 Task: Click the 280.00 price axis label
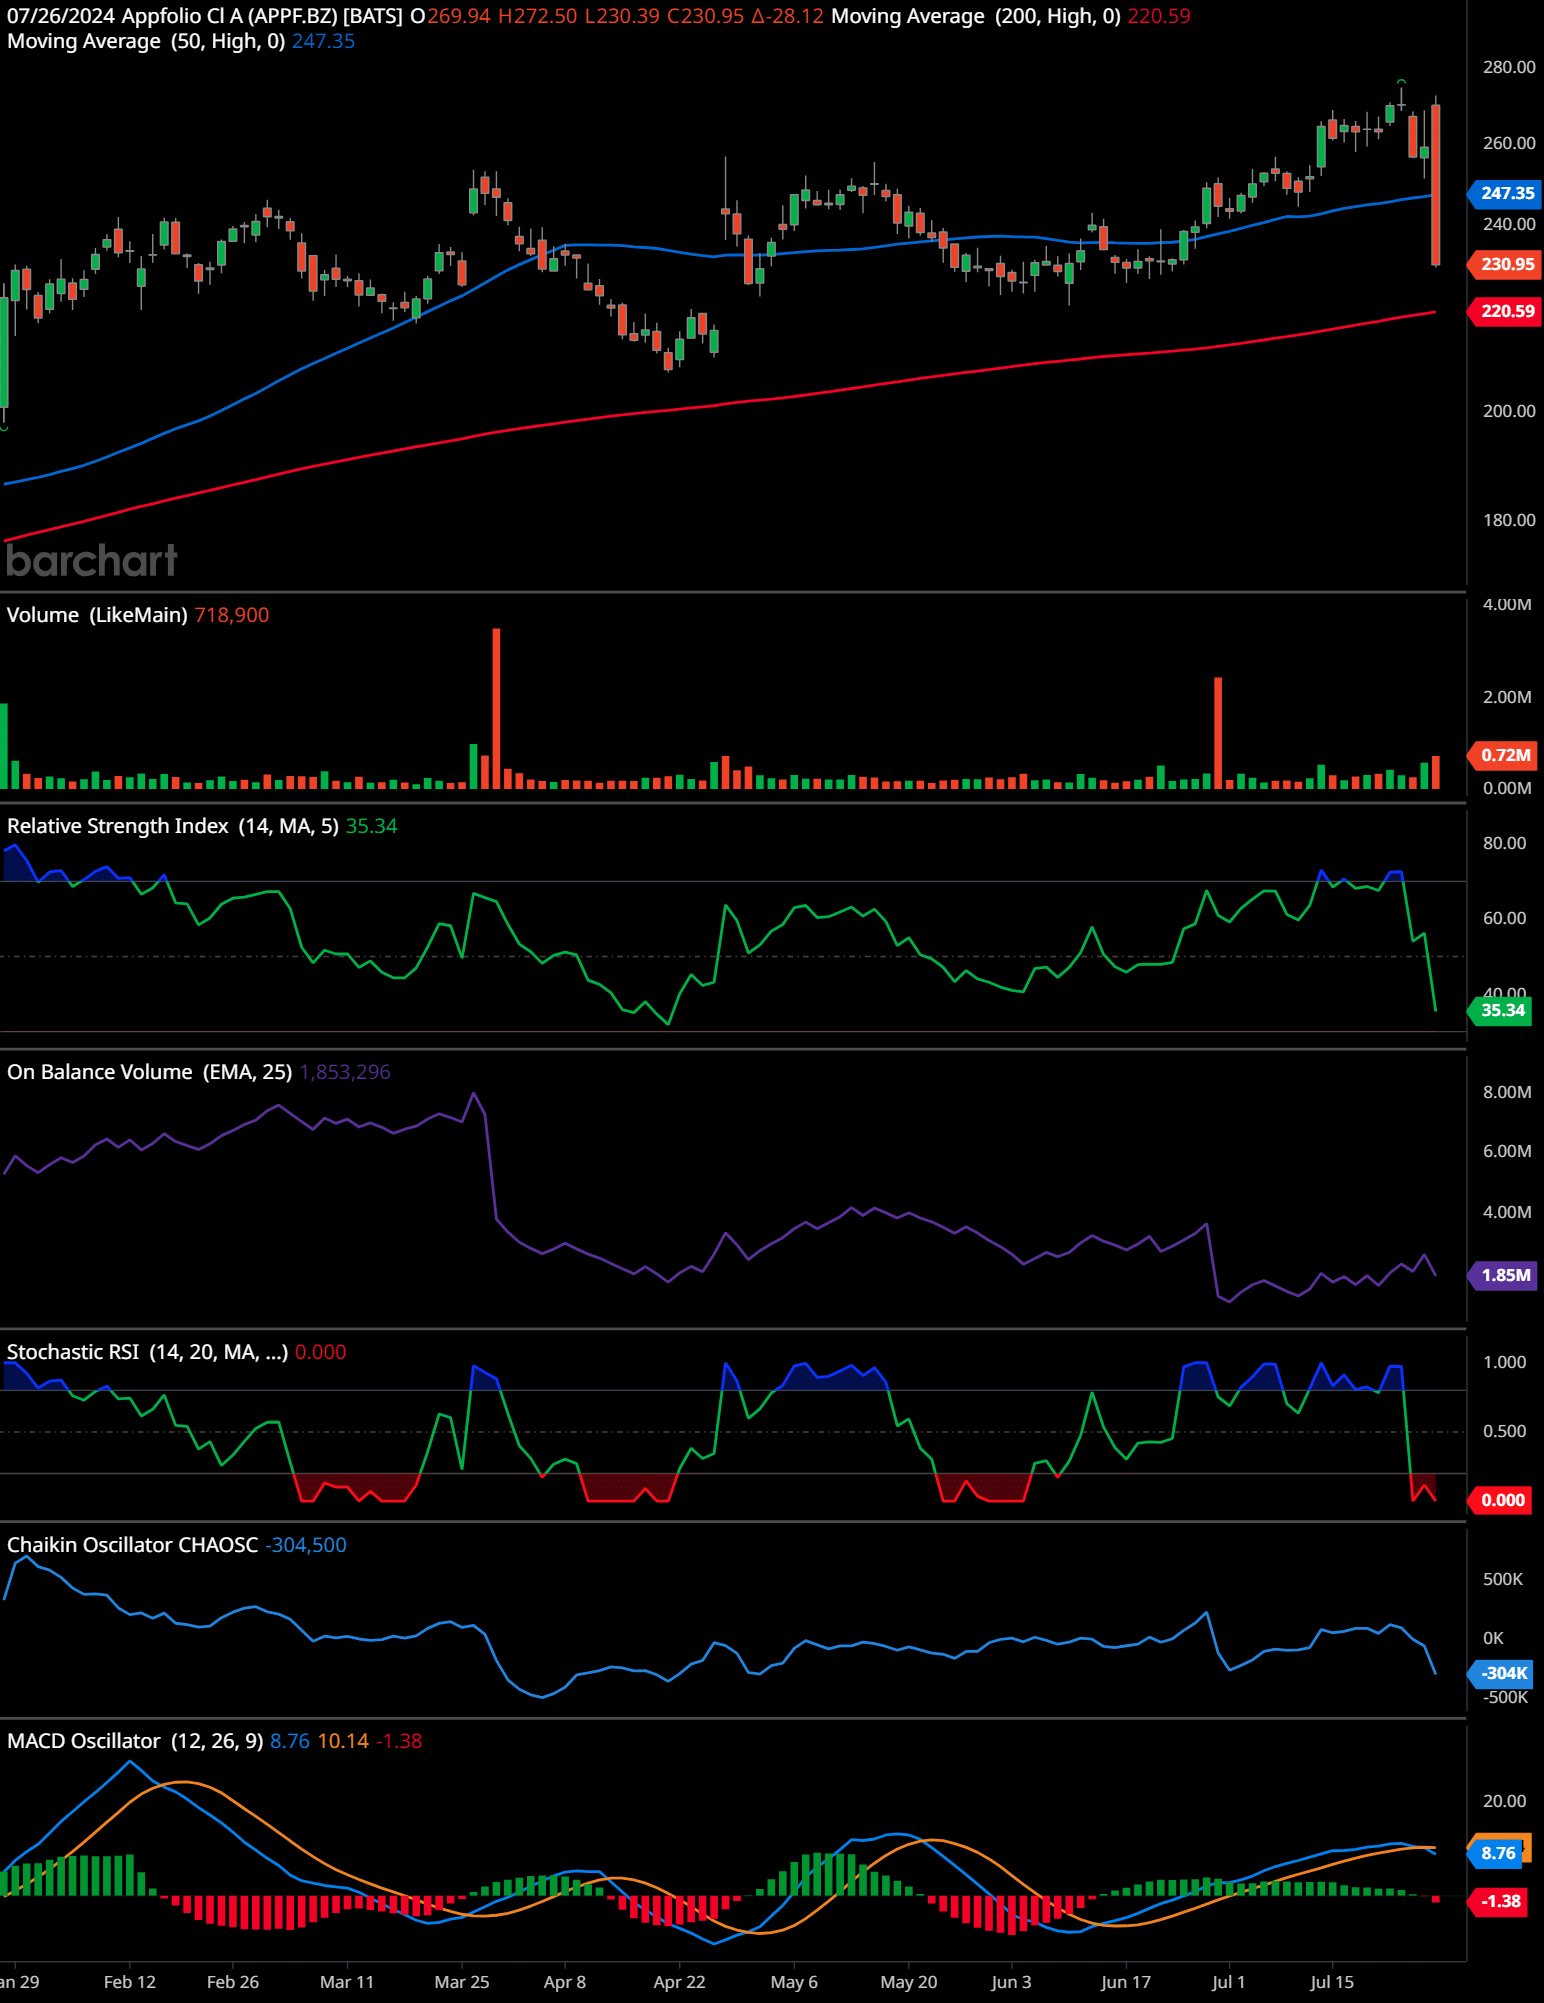point(1509,67)
